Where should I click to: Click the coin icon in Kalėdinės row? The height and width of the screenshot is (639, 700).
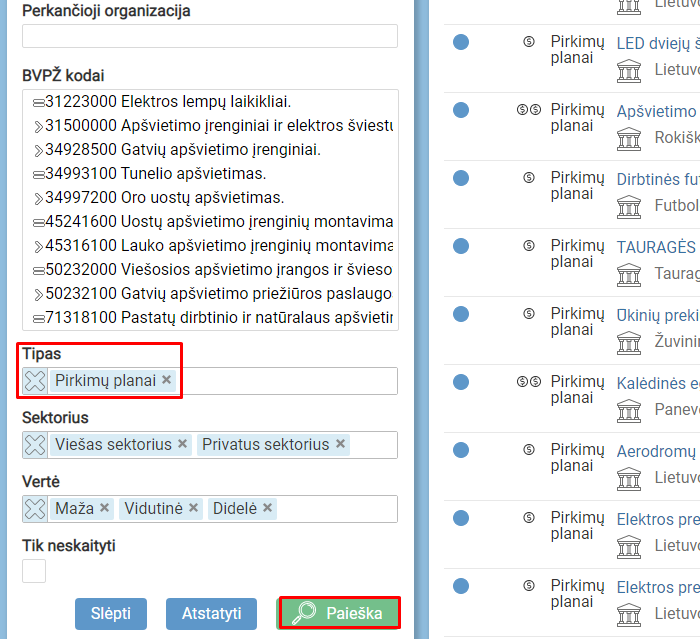click(x=528, y=382)
